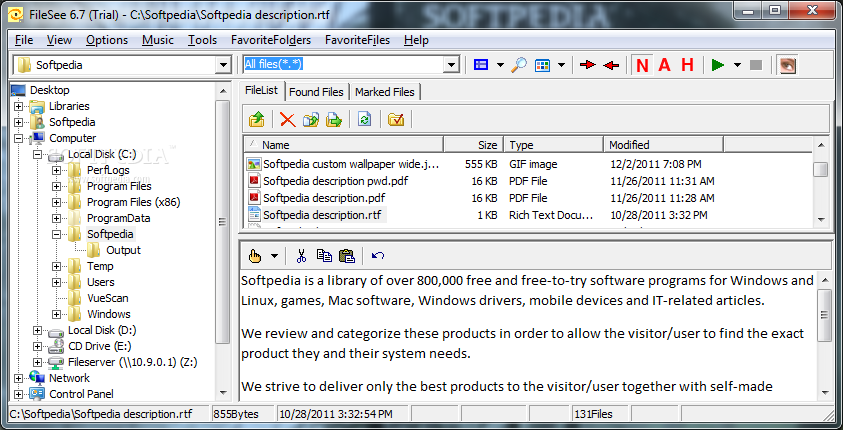The width and height of the screenshot is (843, 430).
Task: Collapse Local Disk (C:) node
Action: tap(38, 154)
